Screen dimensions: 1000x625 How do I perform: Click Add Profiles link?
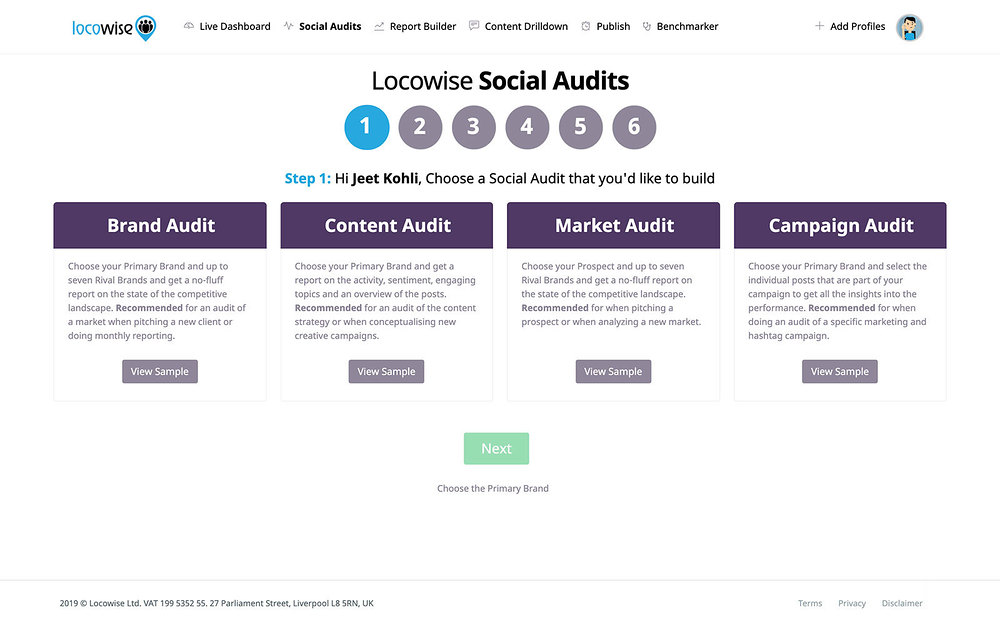[857, 26]
